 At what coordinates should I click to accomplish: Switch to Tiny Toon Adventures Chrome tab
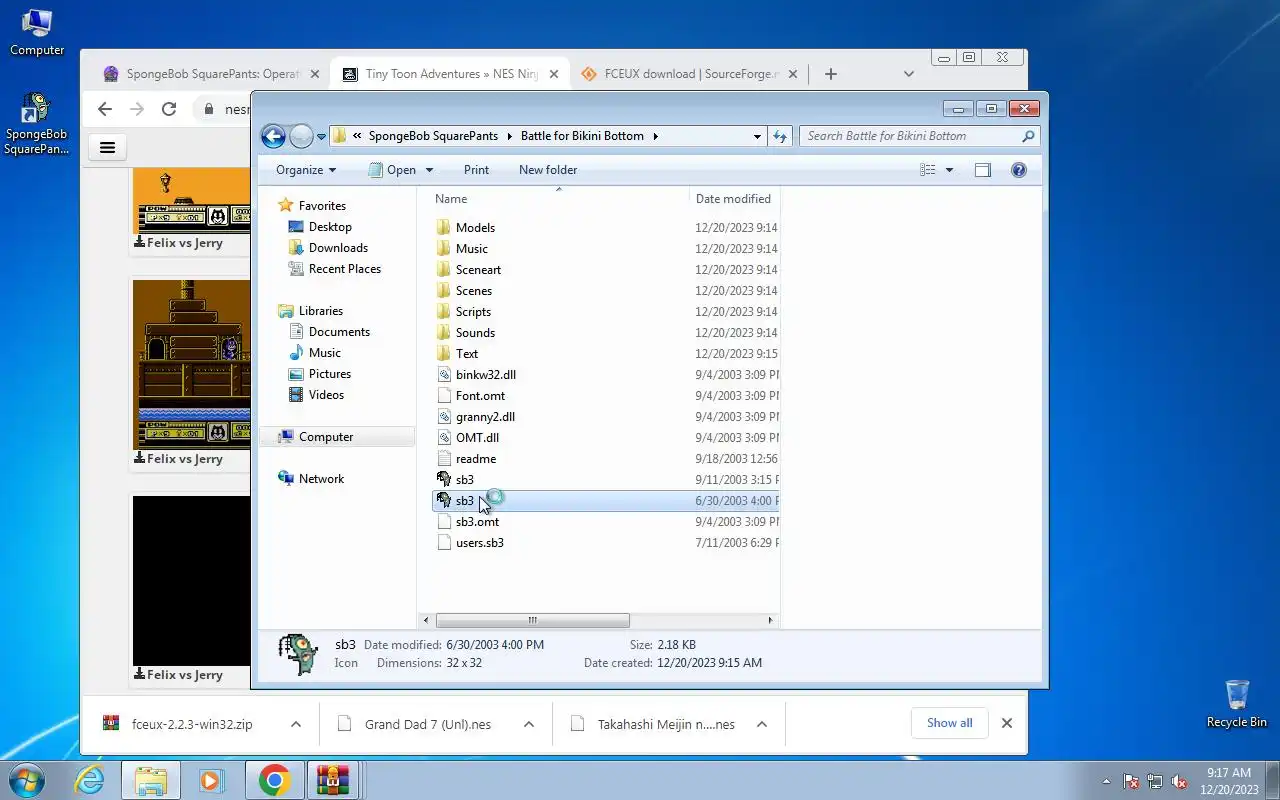[x=450, y=74]
